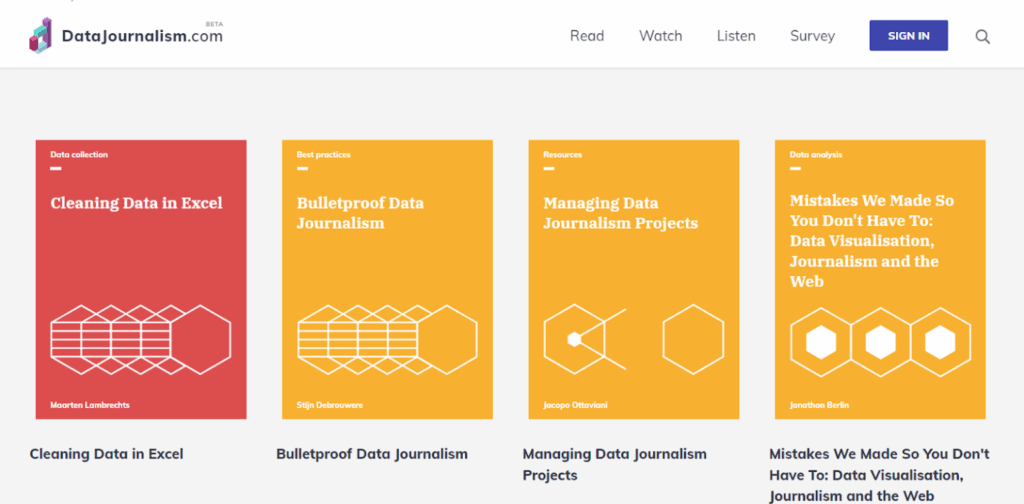Select the Data collection category label
The width and height of the screenshot is (1024, 504).
coord(79,155)
